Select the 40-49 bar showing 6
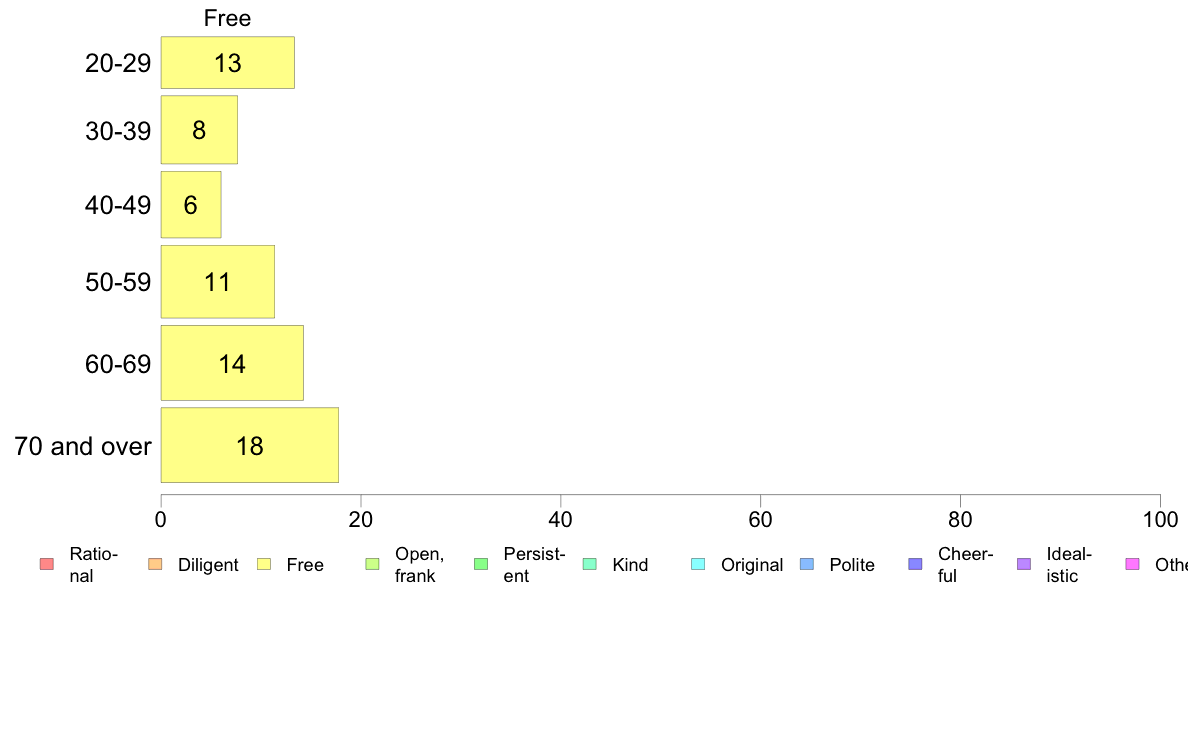This screenshot has width=1188, height=736. pyautogui.click(x=191, y=205)
